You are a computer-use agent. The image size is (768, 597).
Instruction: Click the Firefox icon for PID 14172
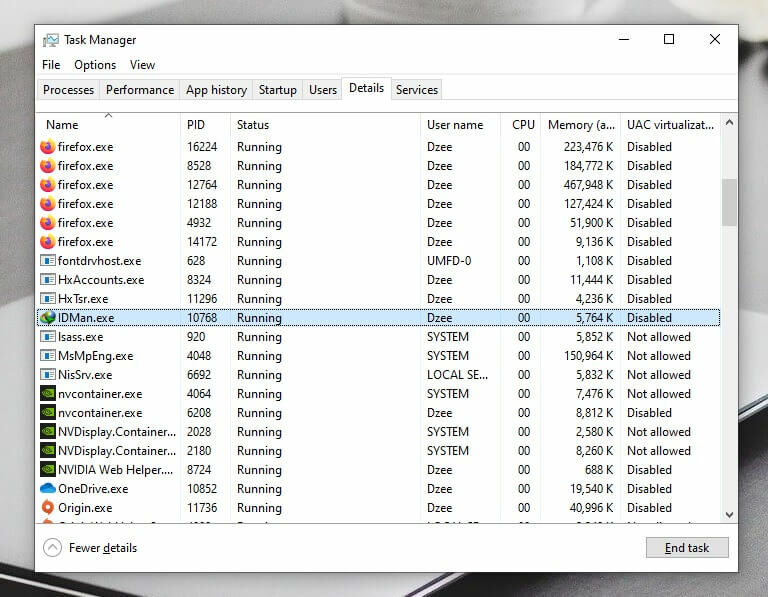(x=48, y=242)
